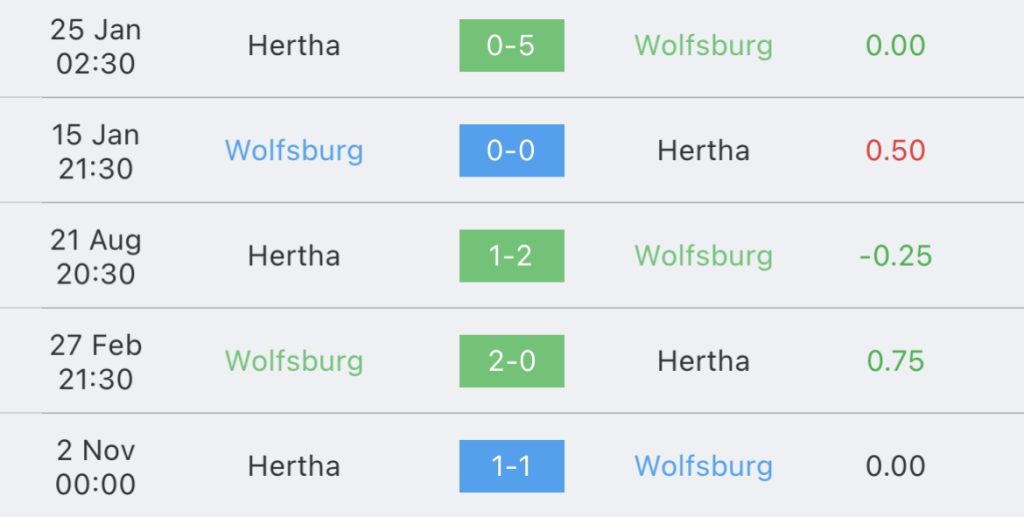Select Wolfsburg in the 15 Jan row
The image size is (1024, 517).
(x=294, y=150)
